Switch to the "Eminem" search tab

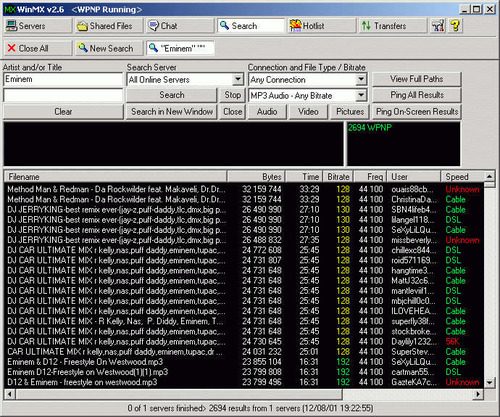point(180,48)
